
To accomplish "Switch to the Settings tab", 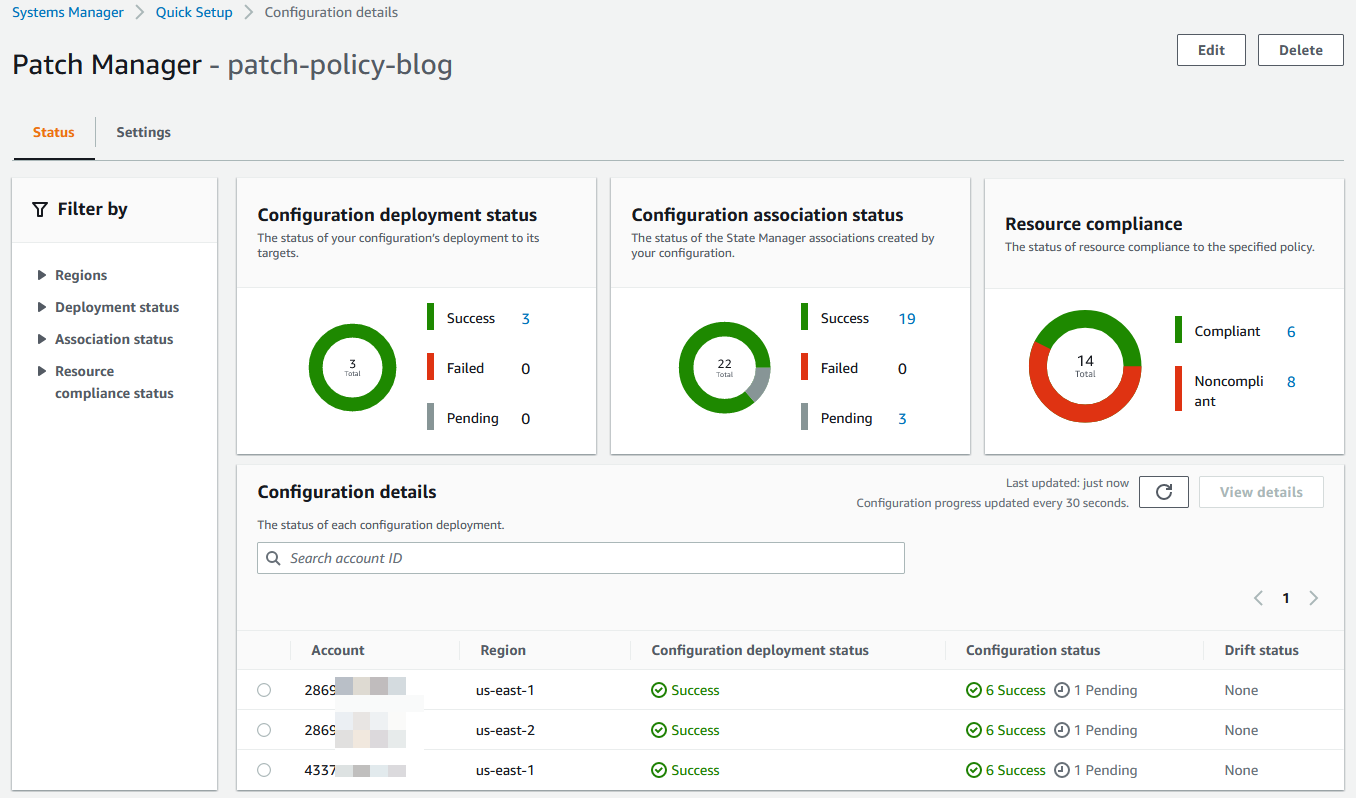I will click(143, 131).
